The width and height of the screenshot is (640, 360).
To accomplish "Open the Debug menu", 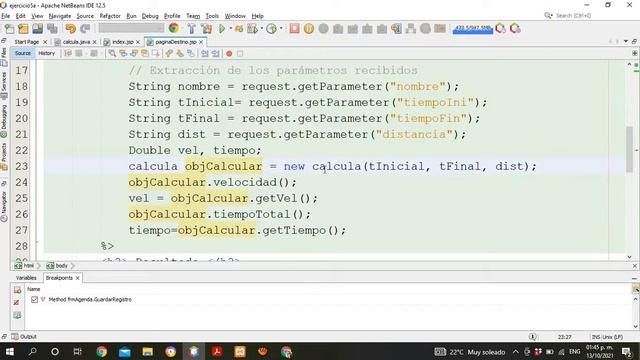I will coord(150,16).
